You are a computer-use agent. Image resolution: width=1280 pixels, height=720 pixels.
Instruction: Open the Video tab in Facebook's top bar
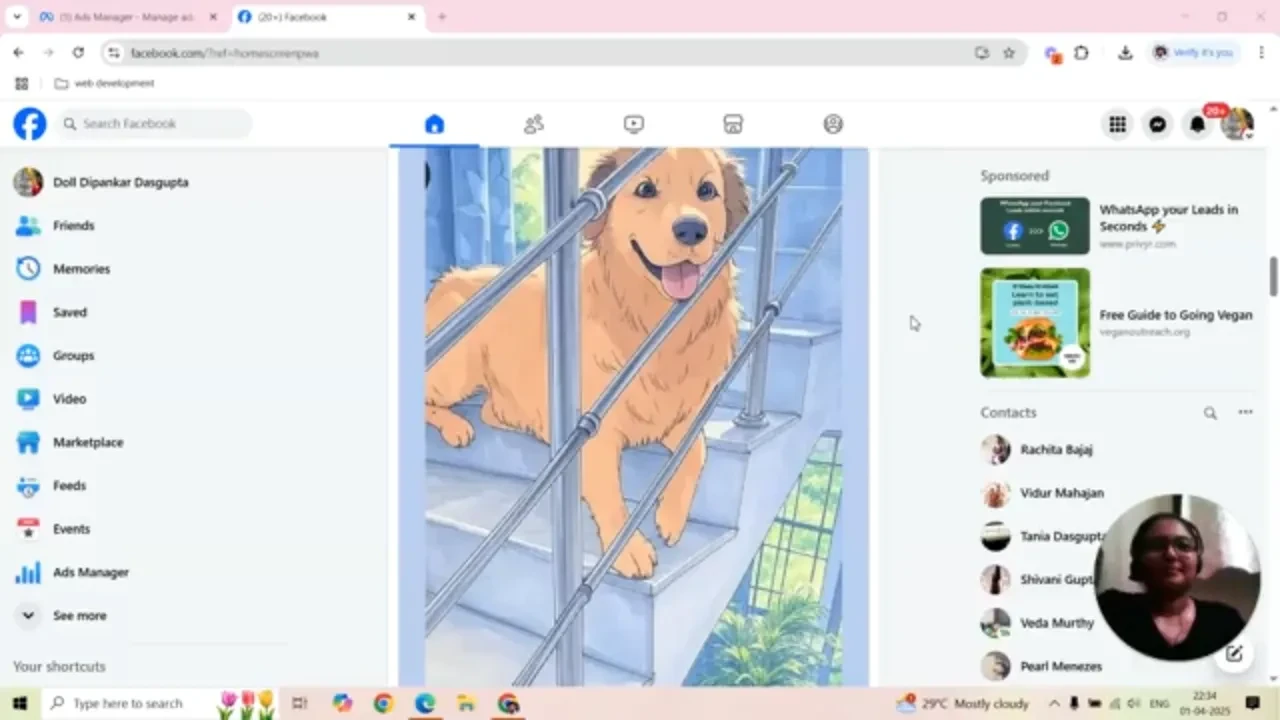[633, 124]
